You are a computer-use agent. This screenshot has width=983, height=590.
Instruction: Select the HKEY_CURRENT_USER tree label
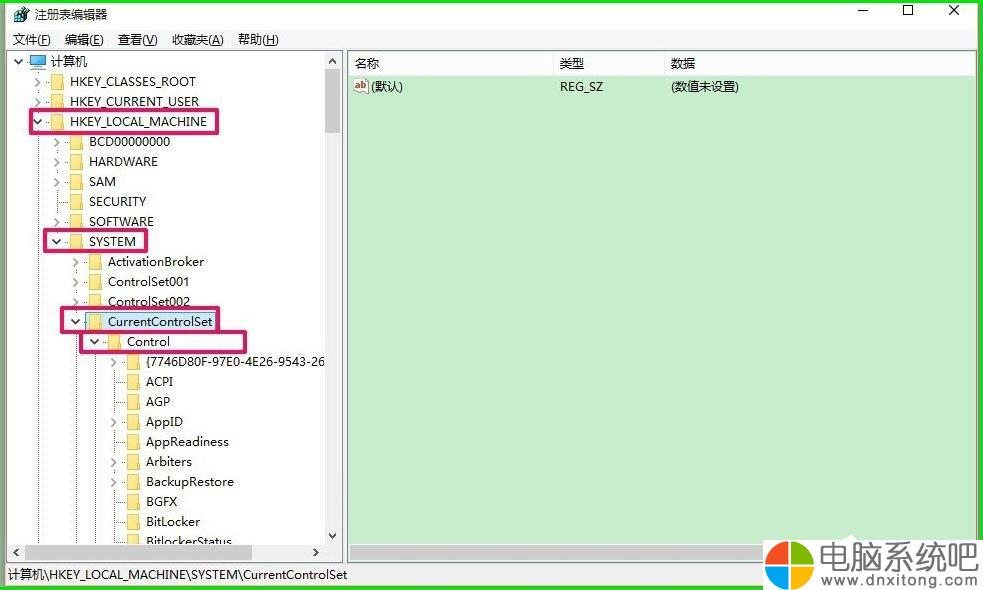coord(134,102)
